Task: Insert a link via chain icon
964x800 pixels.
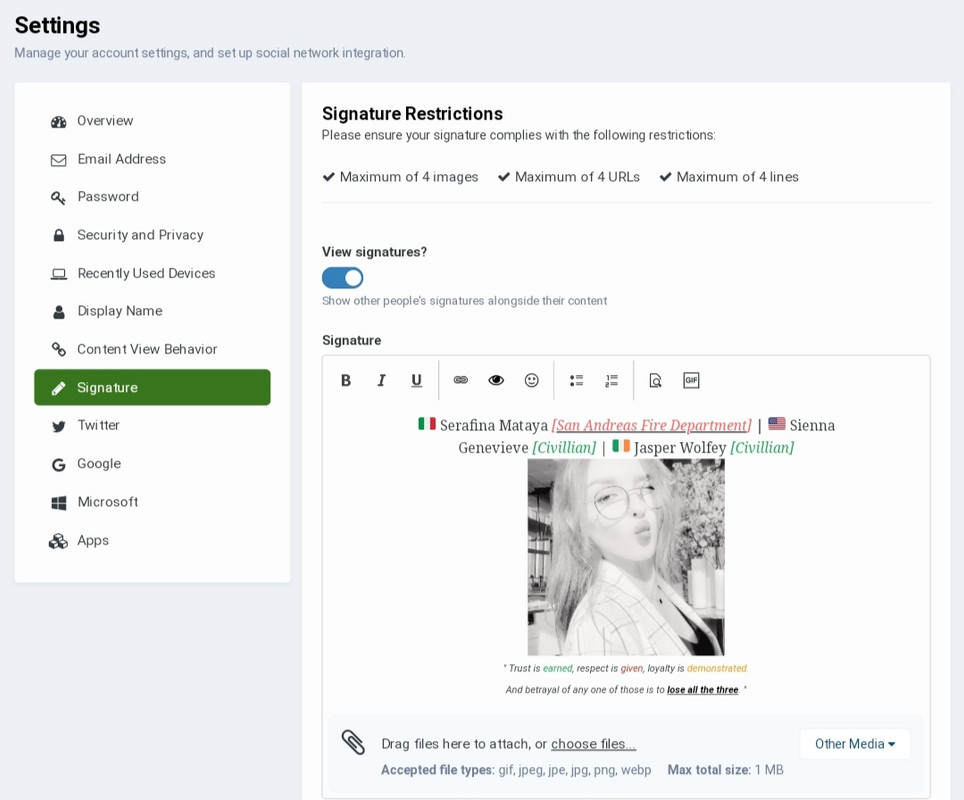Action: (460, 381)
